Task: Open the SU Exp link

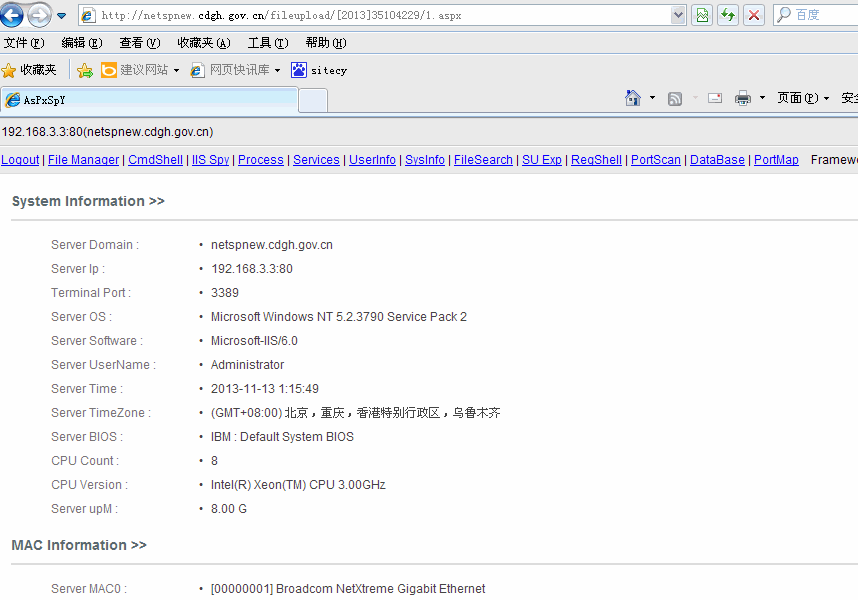Action: click(x=542, y=160)
